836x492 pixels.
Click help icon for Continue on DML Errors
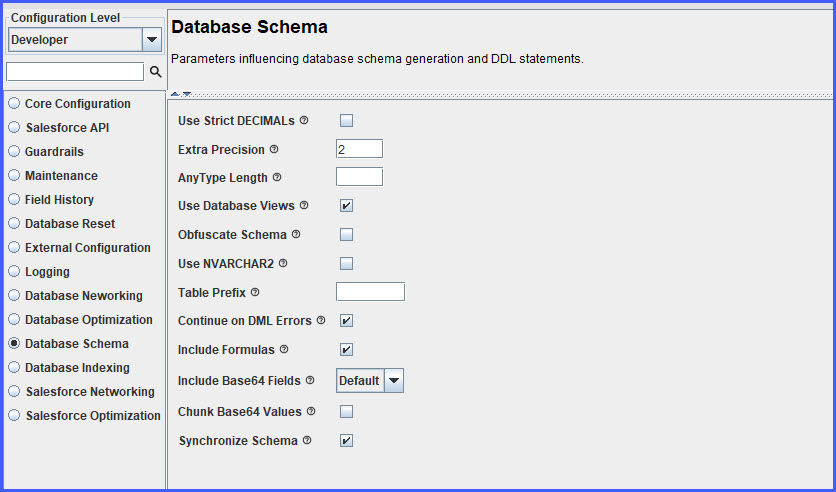pyautogui.click(x=321, y=320)
